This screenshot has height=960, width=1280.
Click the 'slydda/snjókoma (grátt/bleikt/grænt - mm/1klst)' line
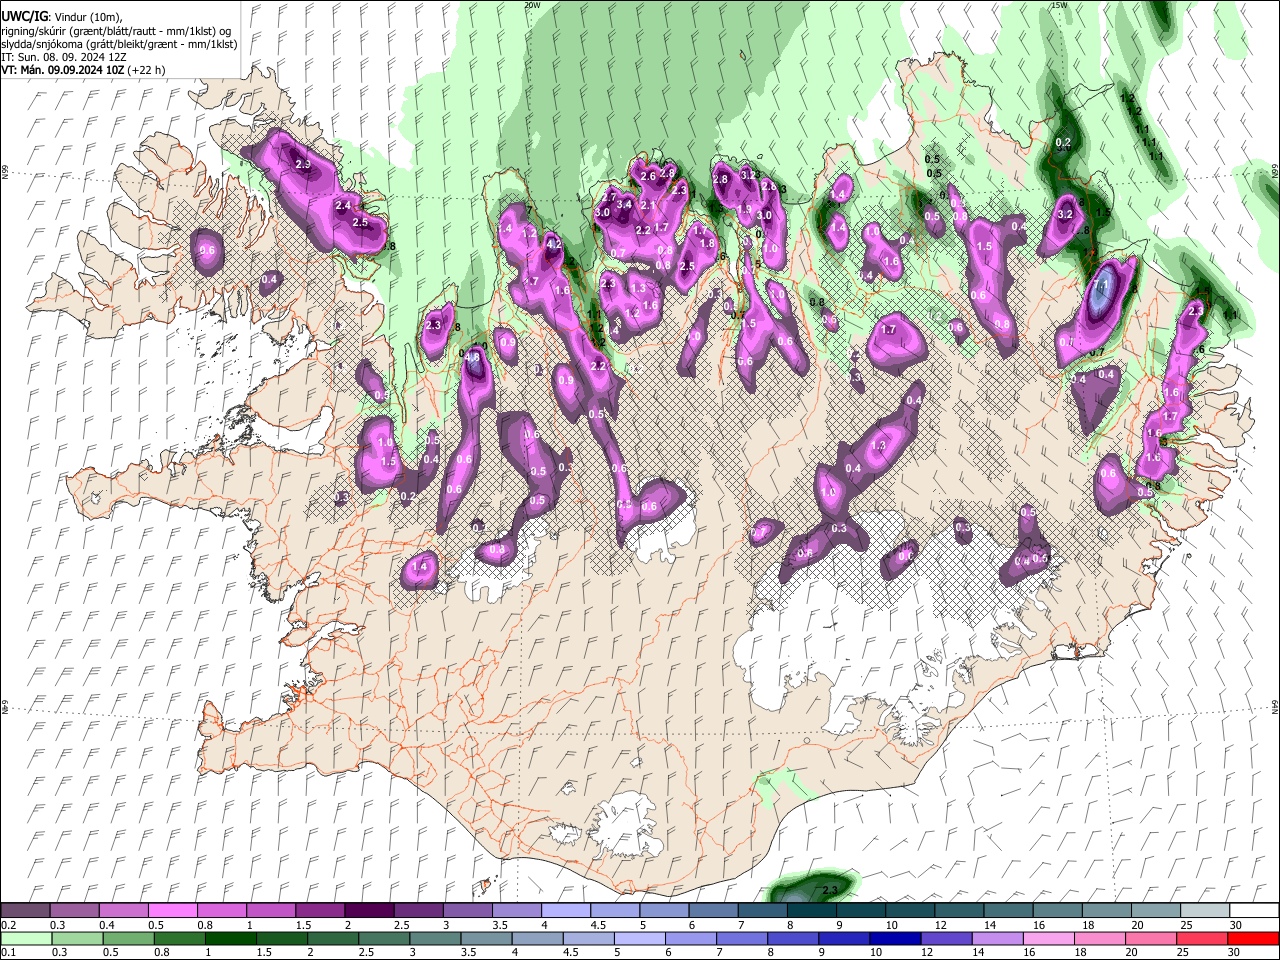119,44
